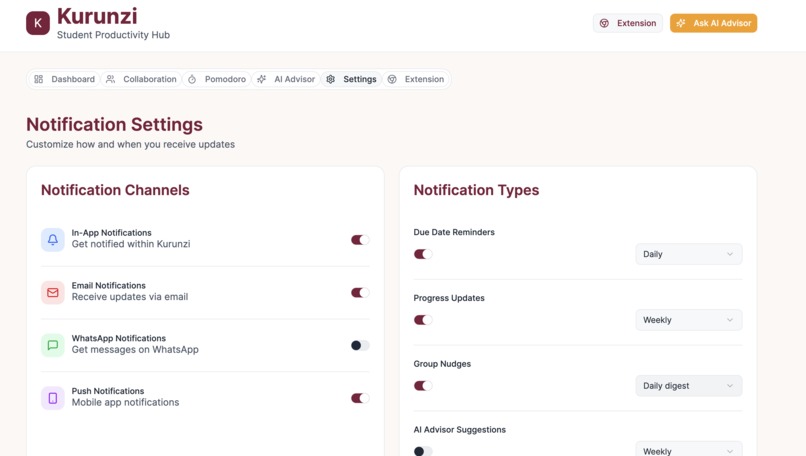Click the Group Nudges label
Image resolution: width=806 pixels, height=456 pixels.
443,364
